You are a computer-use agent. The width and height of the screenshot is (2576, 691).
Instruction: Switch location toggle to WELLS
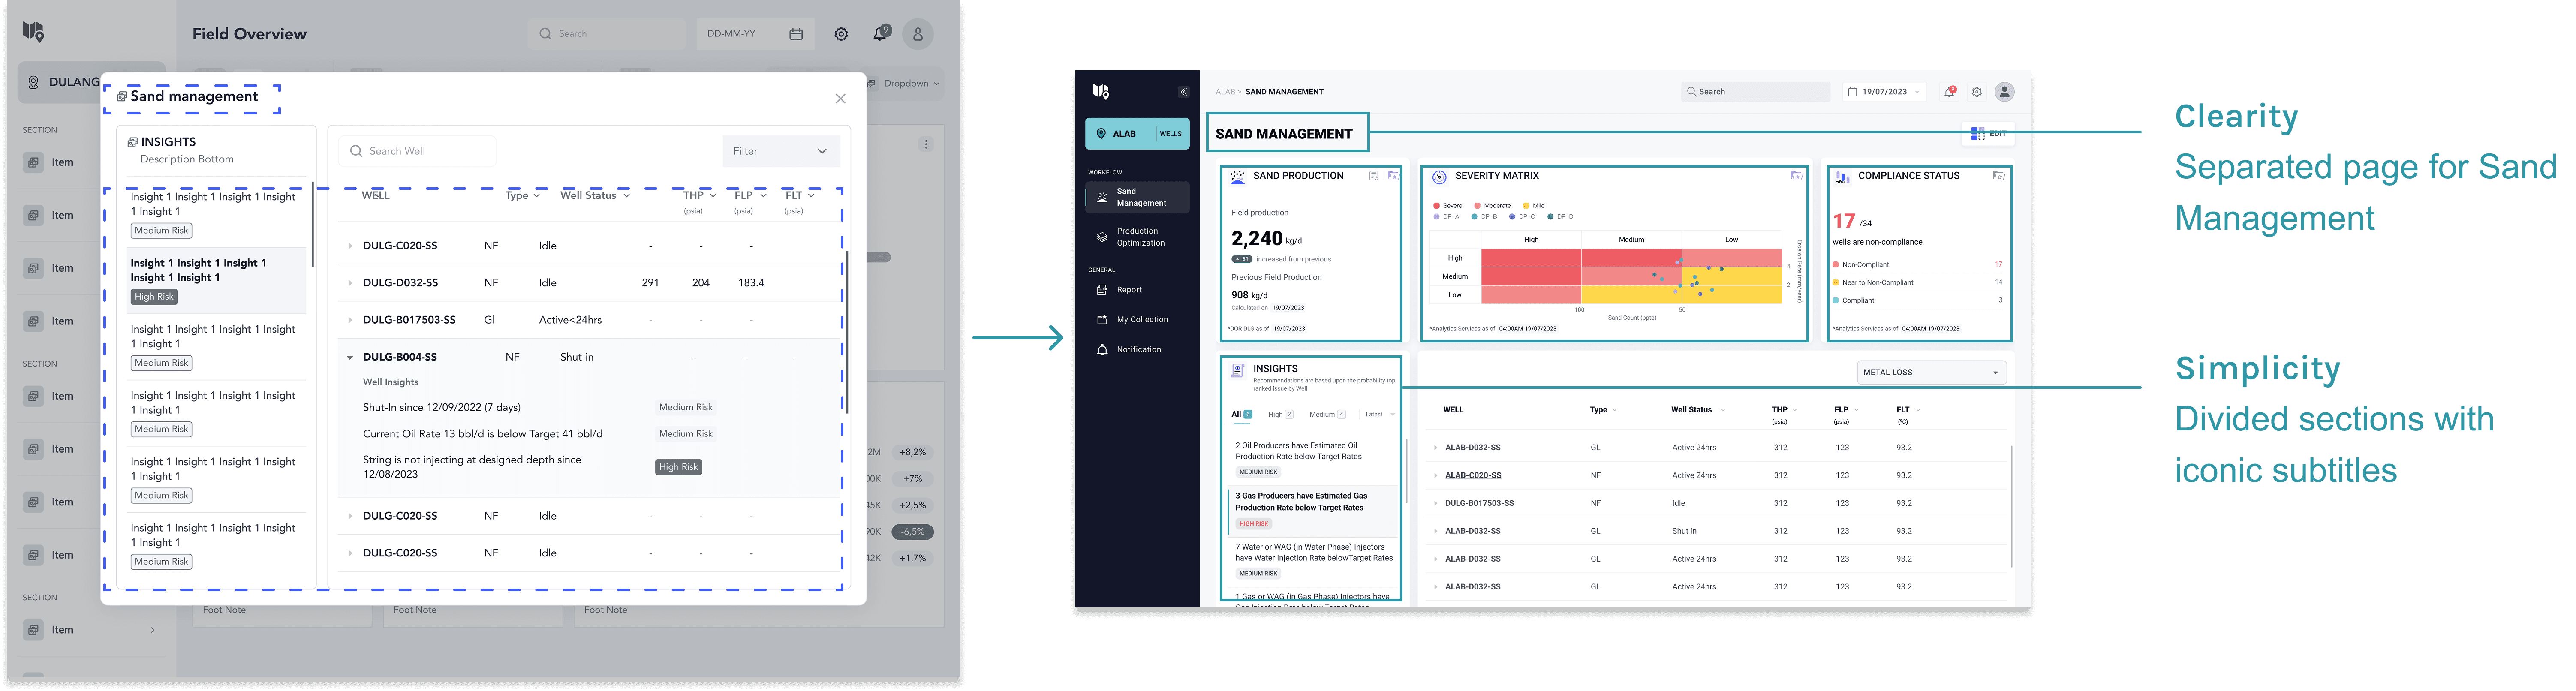coord(1170,134)
